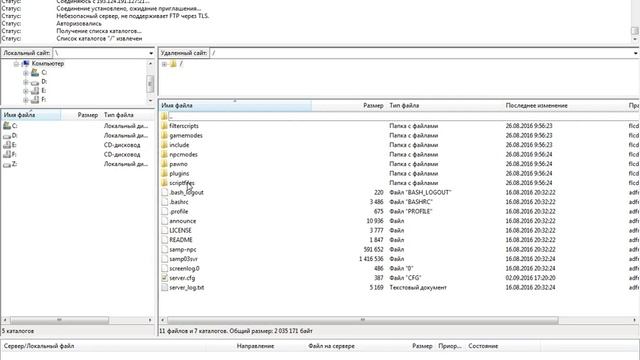Click the Сервер/Локальный файл queue column header

click(39, 346)
